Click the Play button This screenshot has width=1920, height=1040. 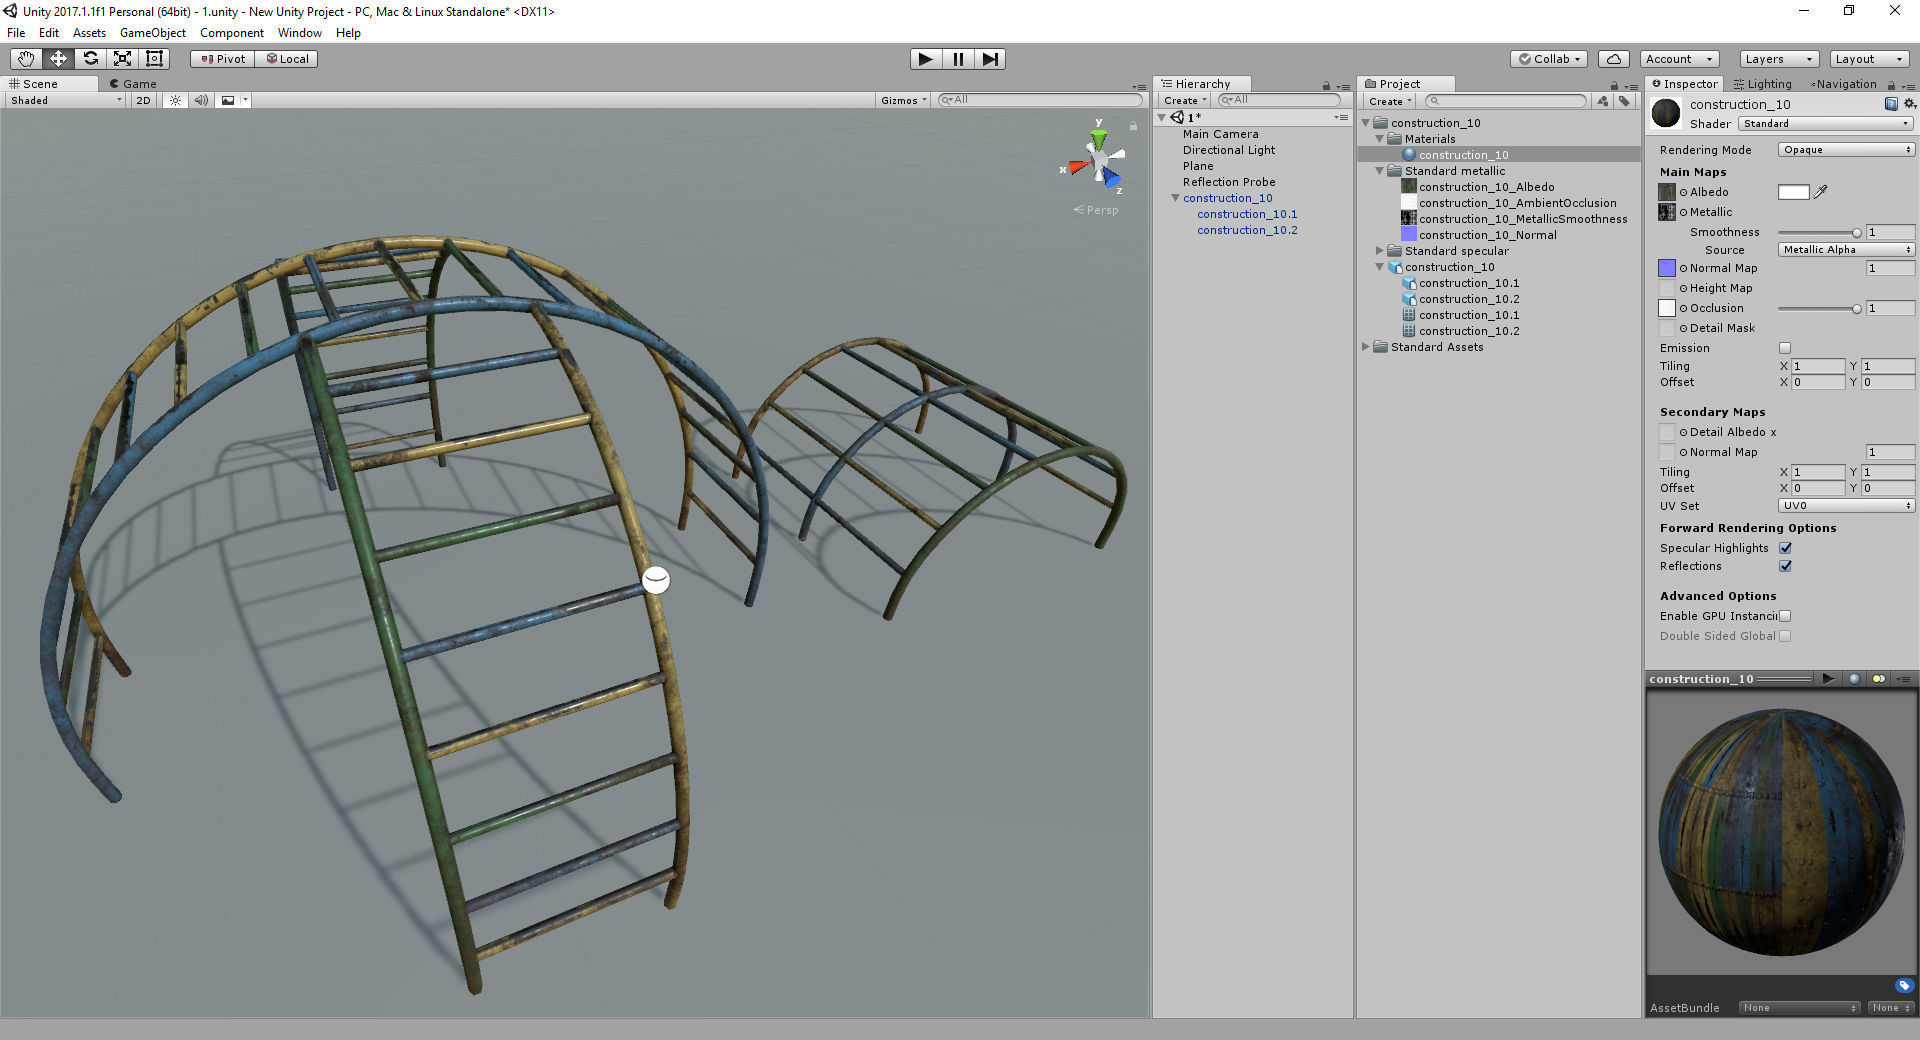tap(926, 59)
